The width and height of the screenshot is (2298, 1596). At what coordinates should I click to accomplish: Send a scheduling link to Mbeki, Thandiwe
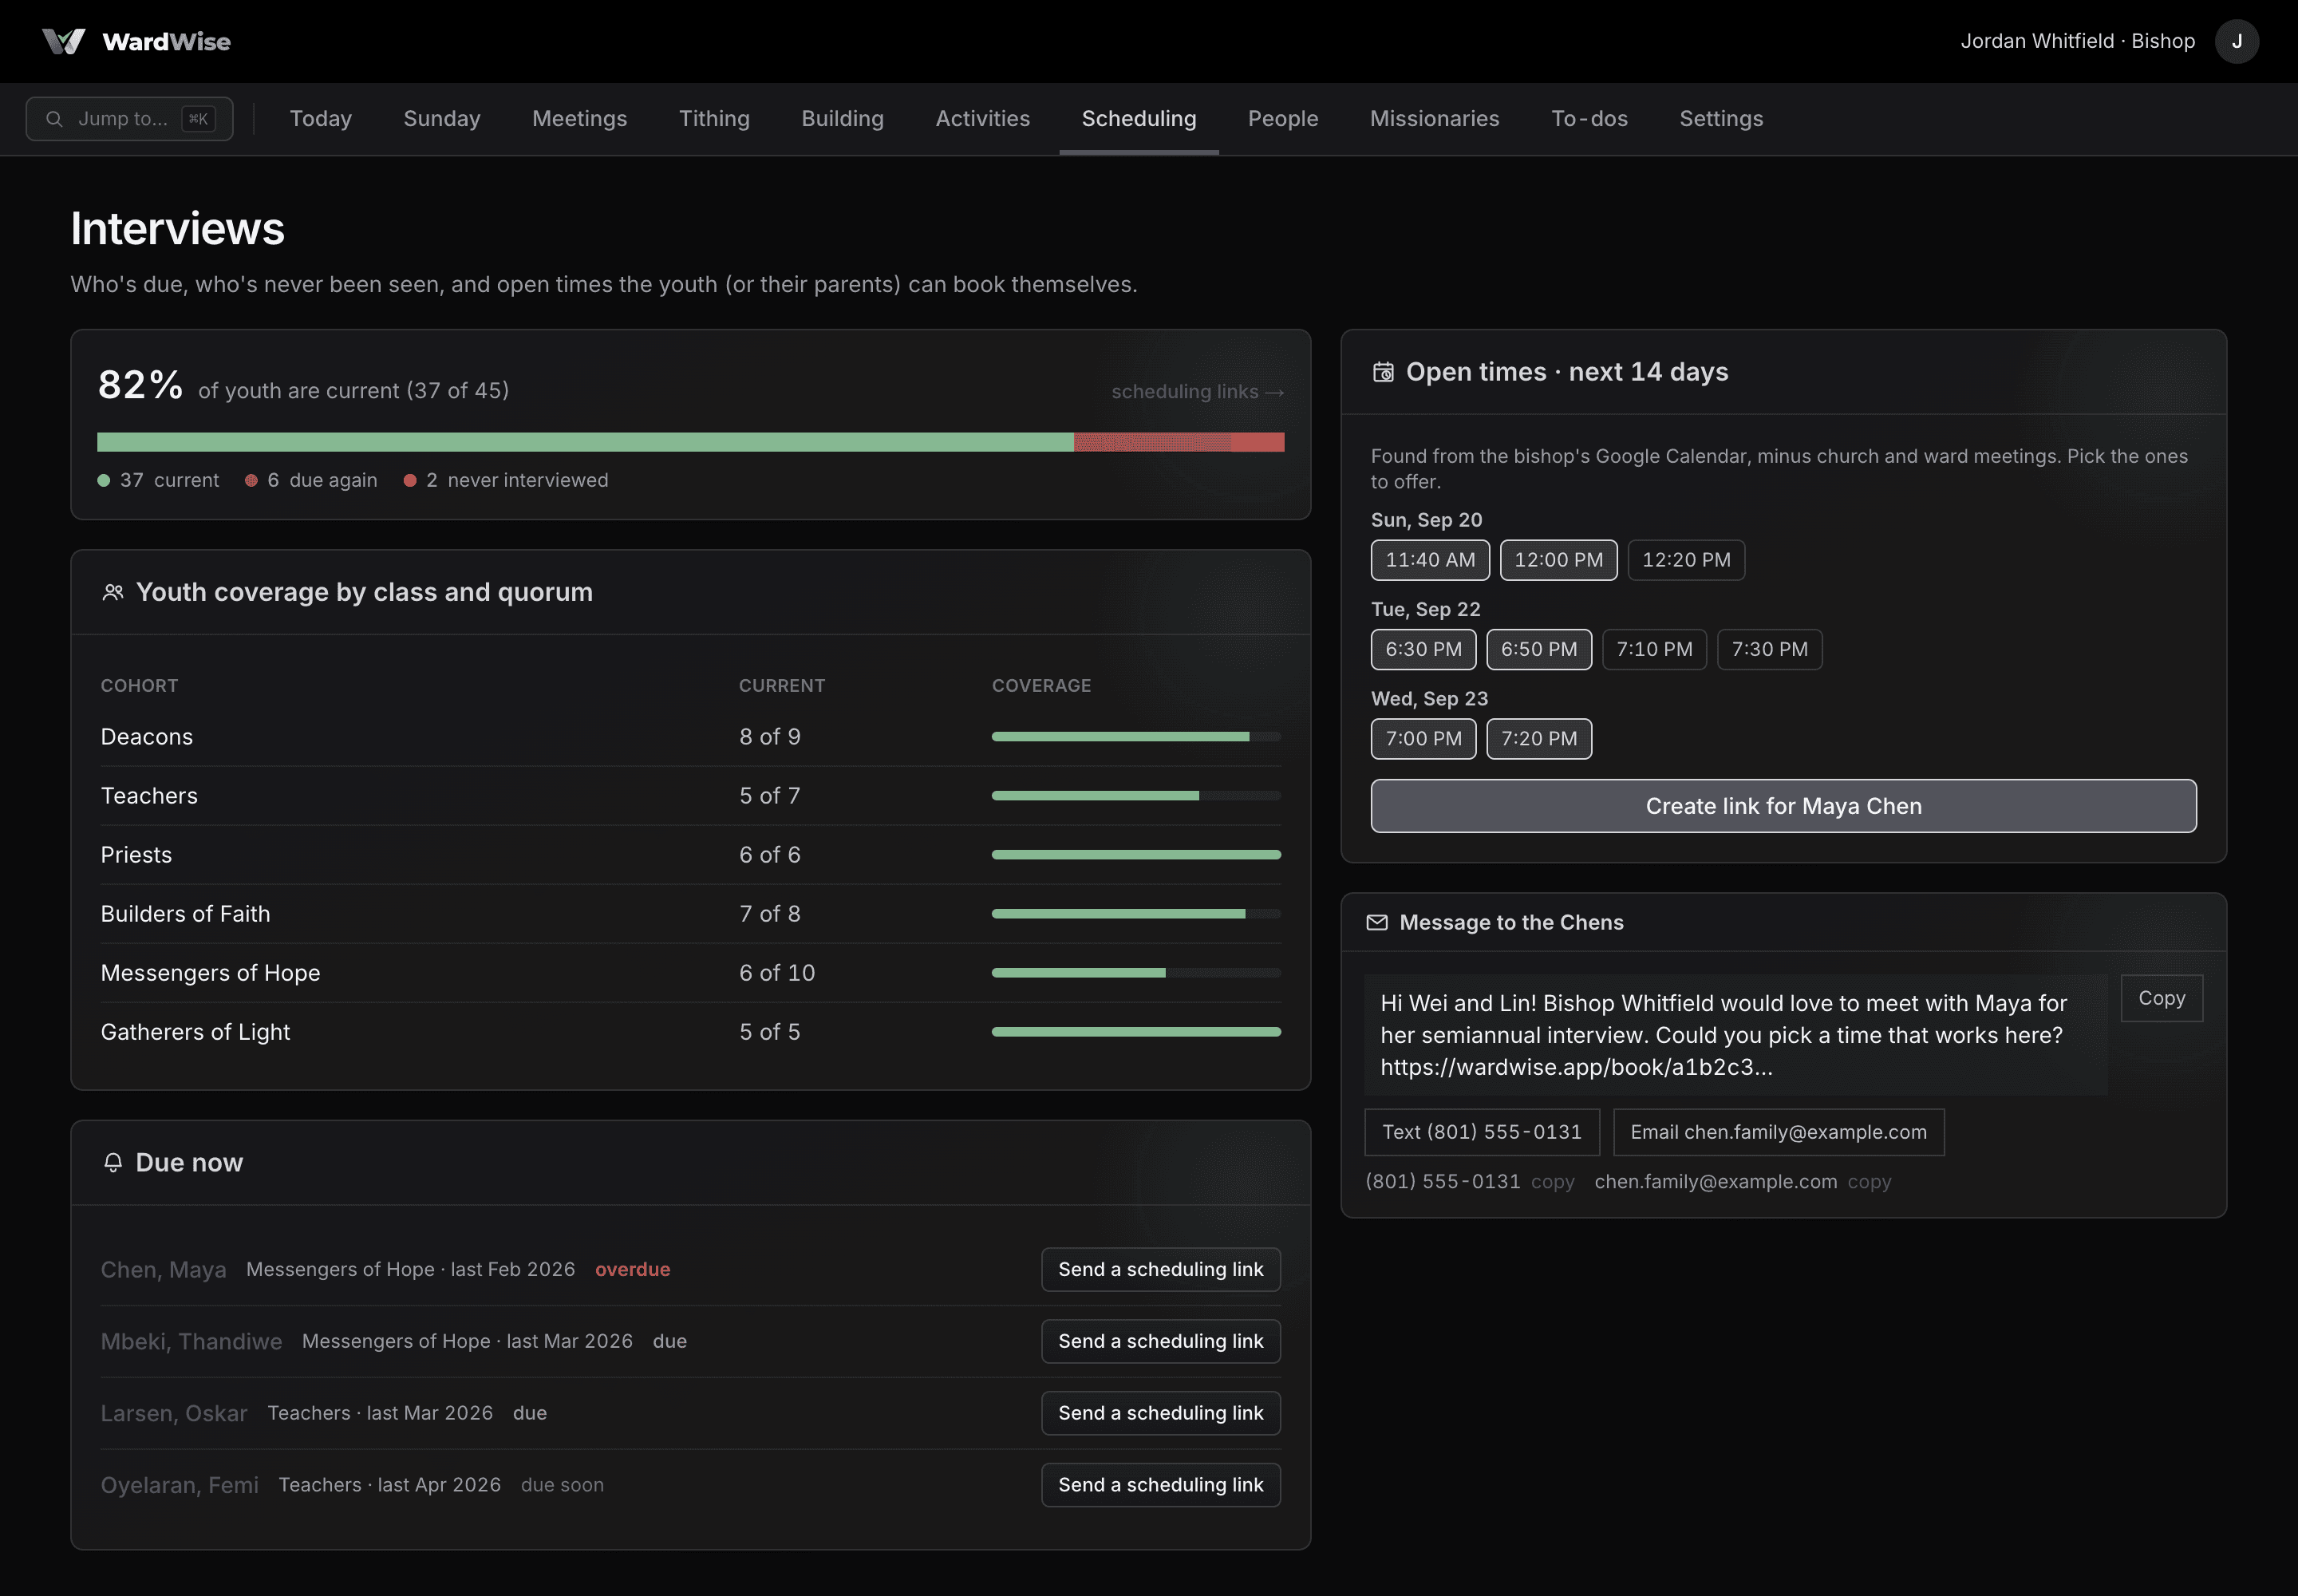coord(1160,1341)
